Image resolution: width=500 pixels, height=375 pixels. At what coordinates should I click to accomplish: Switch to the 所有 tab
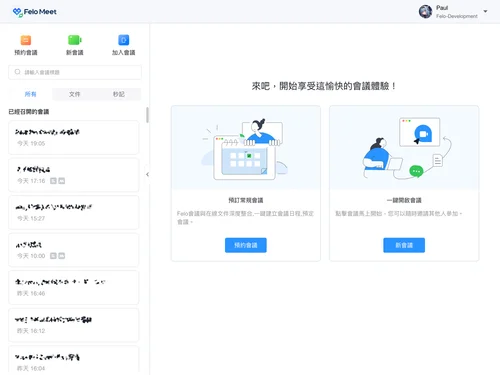(x=30, y=94)
